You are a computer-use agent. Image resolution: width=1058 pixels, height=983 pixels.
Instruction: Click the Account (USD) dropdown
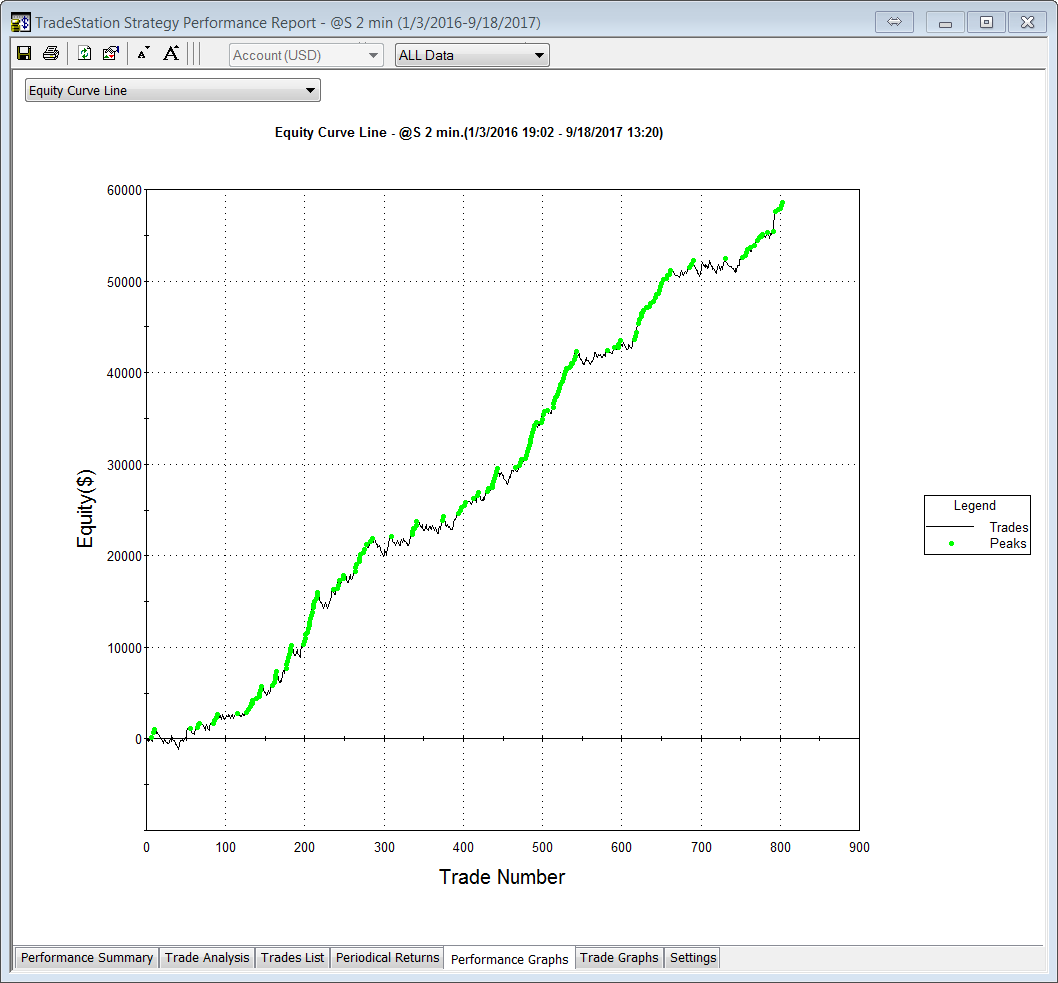pyautogui.click(x=306, y=55)
